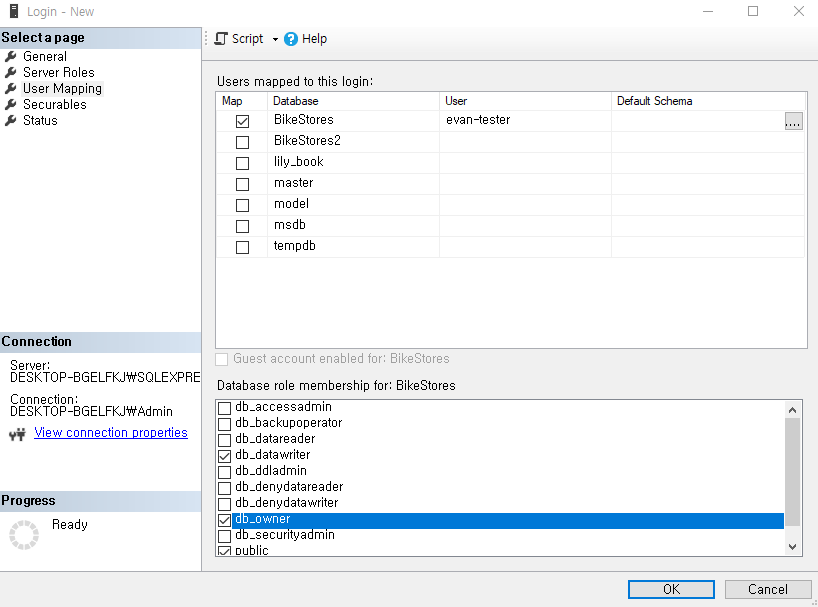
Task: Uncheck the BikeStores map checkbox
Action: [x=242, y=121]
